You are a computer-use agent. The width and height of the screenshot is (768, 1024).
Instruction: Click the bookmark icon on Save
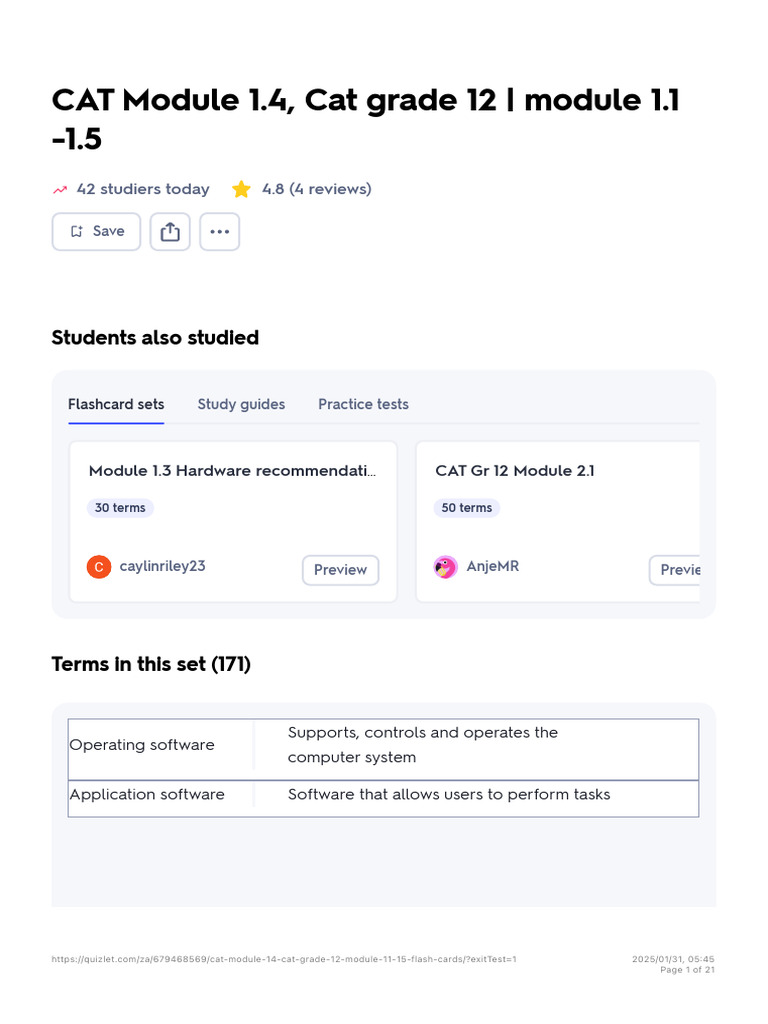point(77,232)
